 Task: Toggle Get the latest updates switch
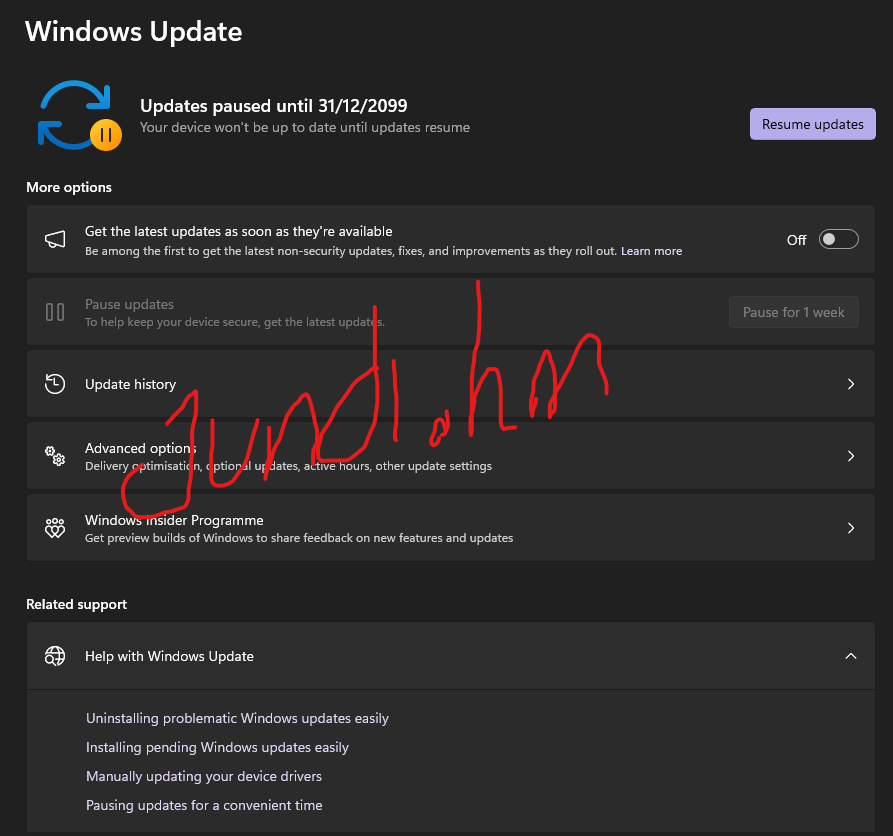point(838,239)
